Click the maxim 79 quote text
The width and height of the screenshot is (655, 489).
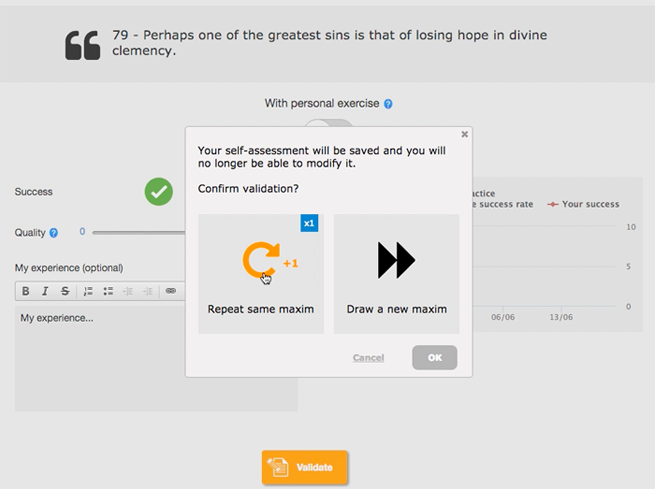click(x=329, y=43)
